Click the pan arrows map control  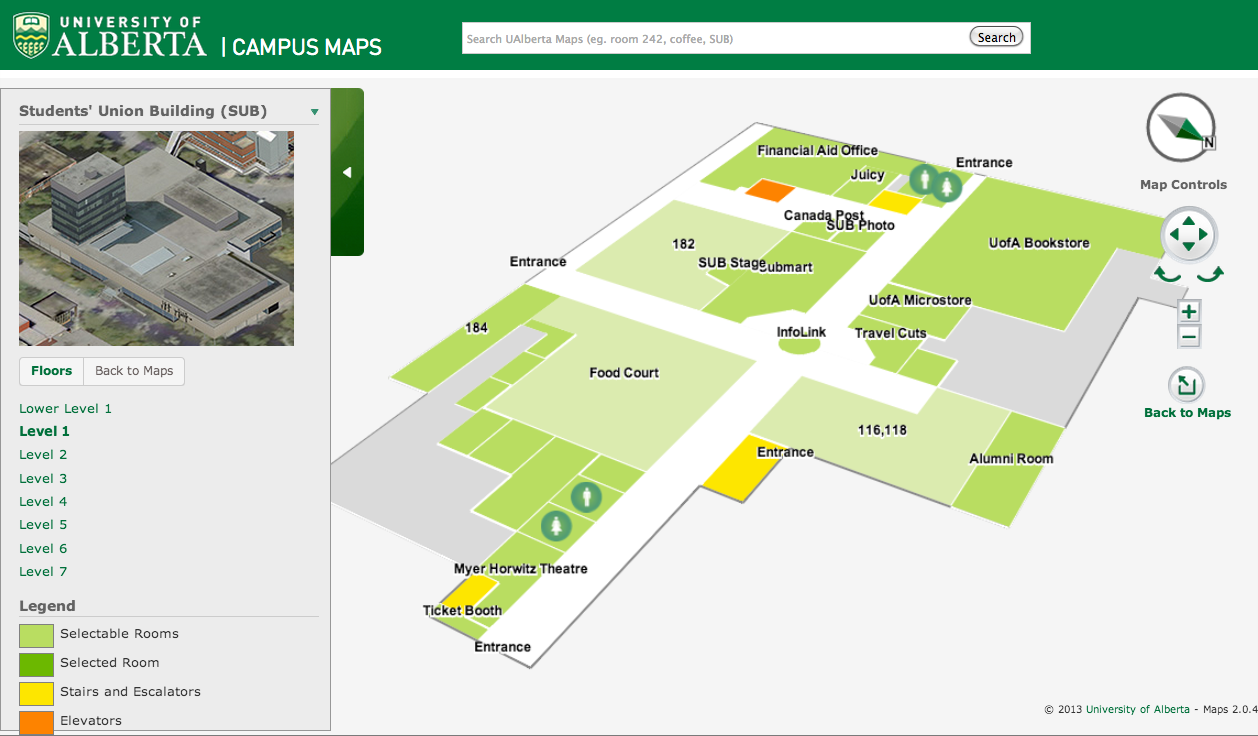coord(1188,235)
